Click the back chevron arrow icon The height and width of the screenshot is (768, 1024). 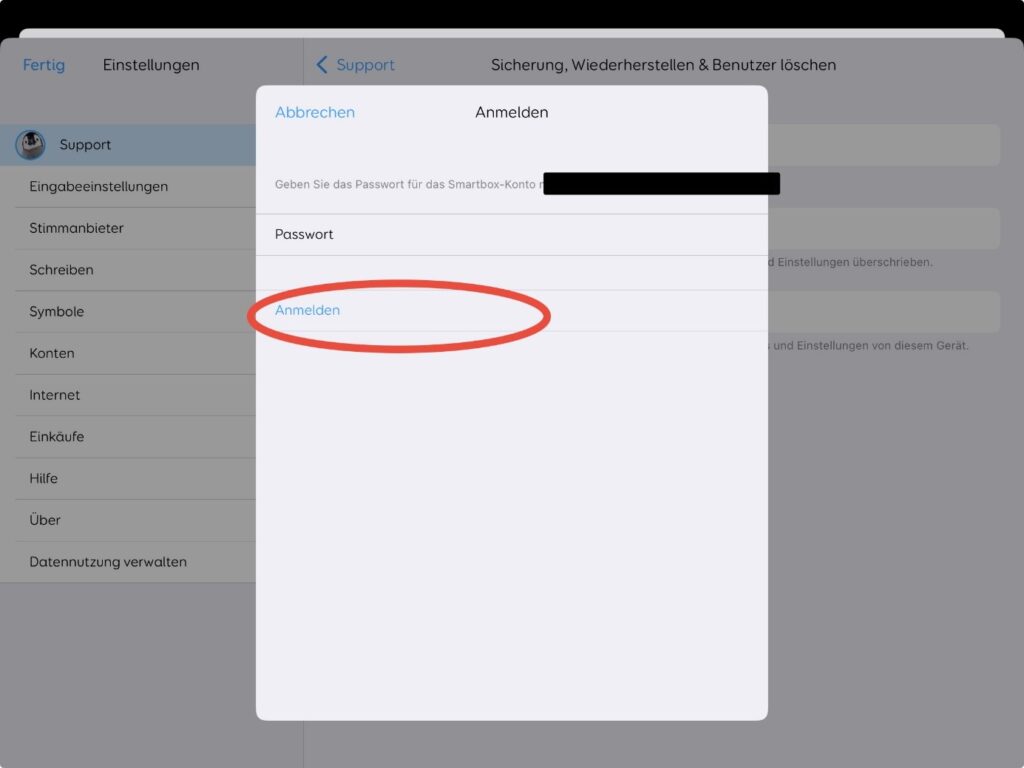click(x=322, y=65)
